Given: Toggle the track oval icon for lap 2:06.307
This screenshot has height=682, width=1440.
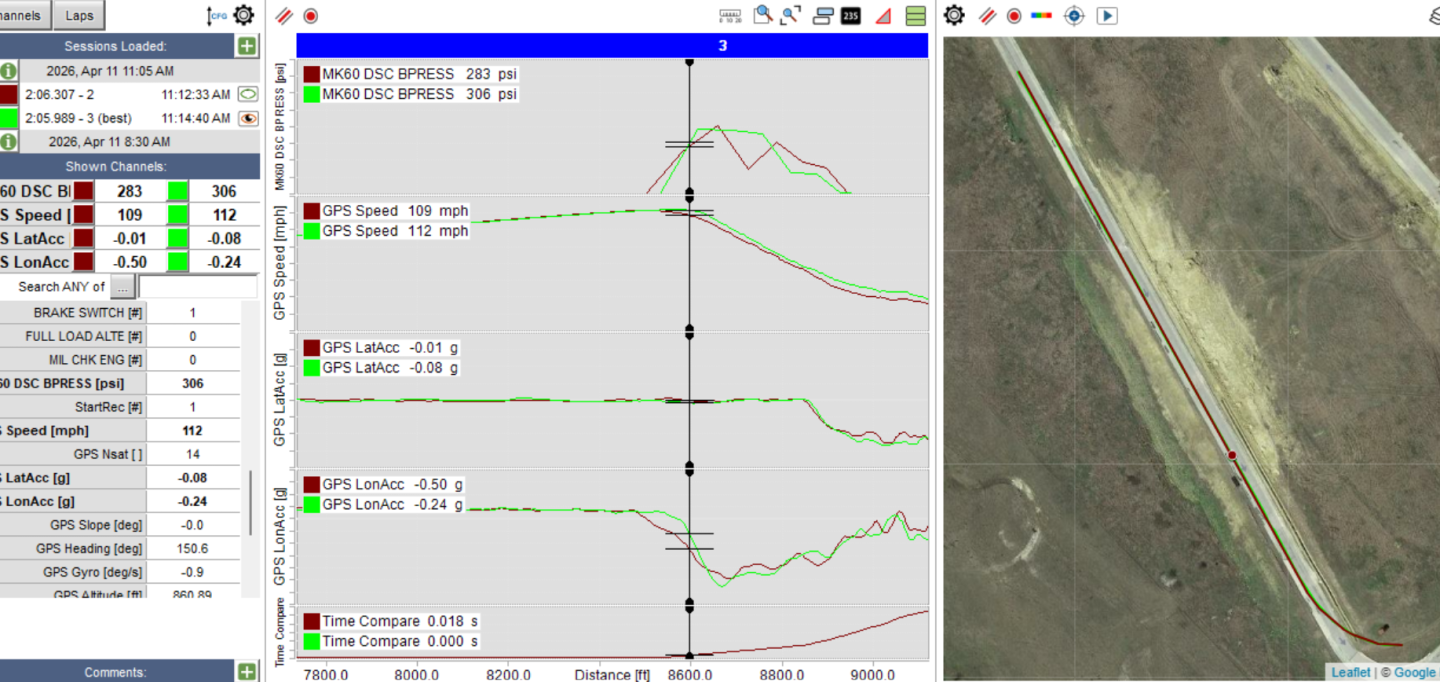Looking at the screenshot, I should (x=248, y=94).
